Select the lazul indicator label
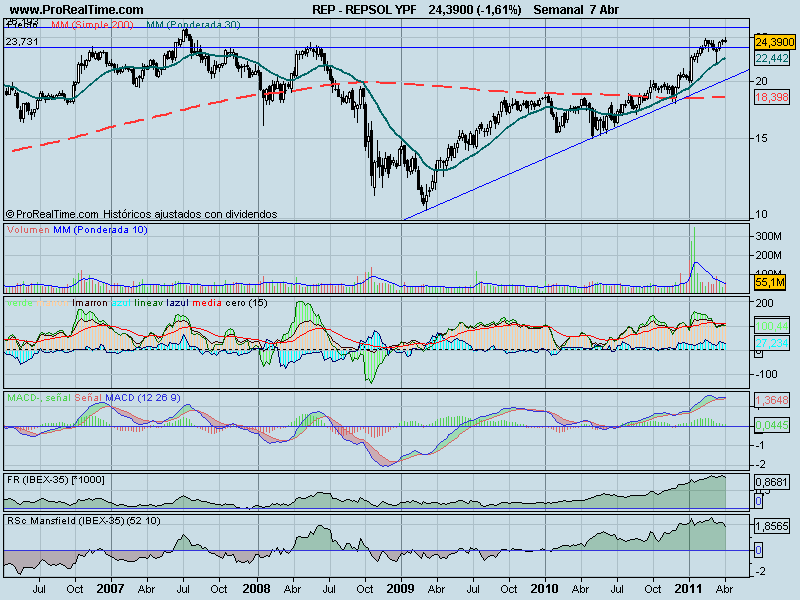Viewport: 800px width, 600px height. coord(178,303)
